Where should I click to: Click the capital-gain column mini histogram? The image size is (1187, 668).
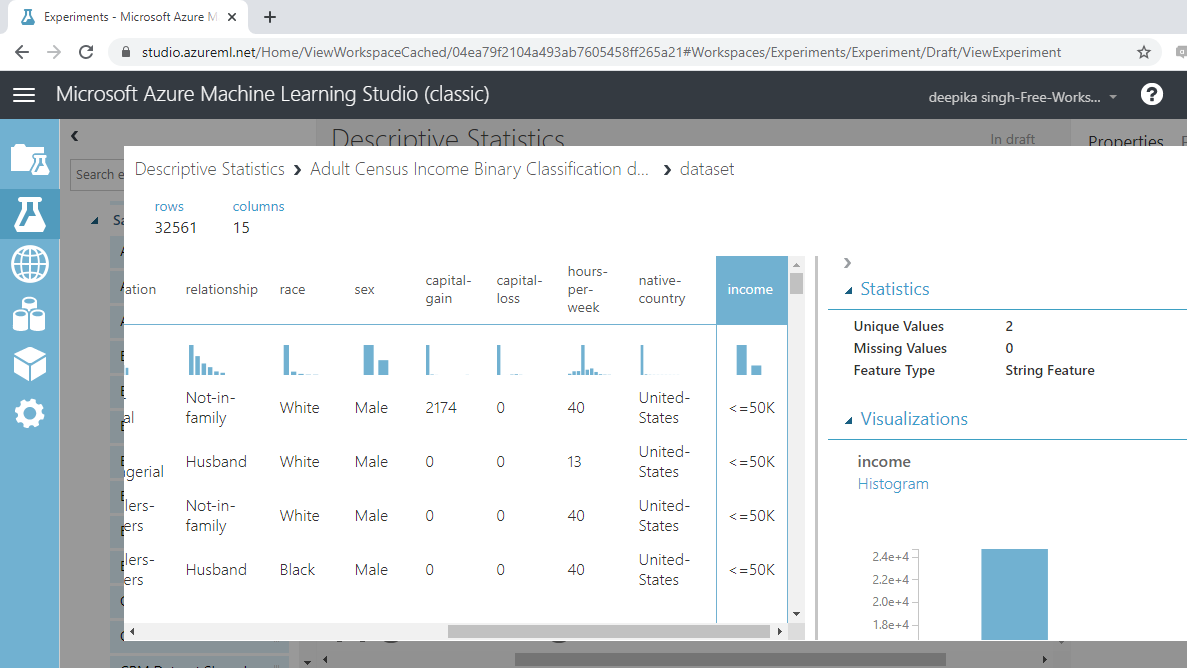[x=447, y=360]
